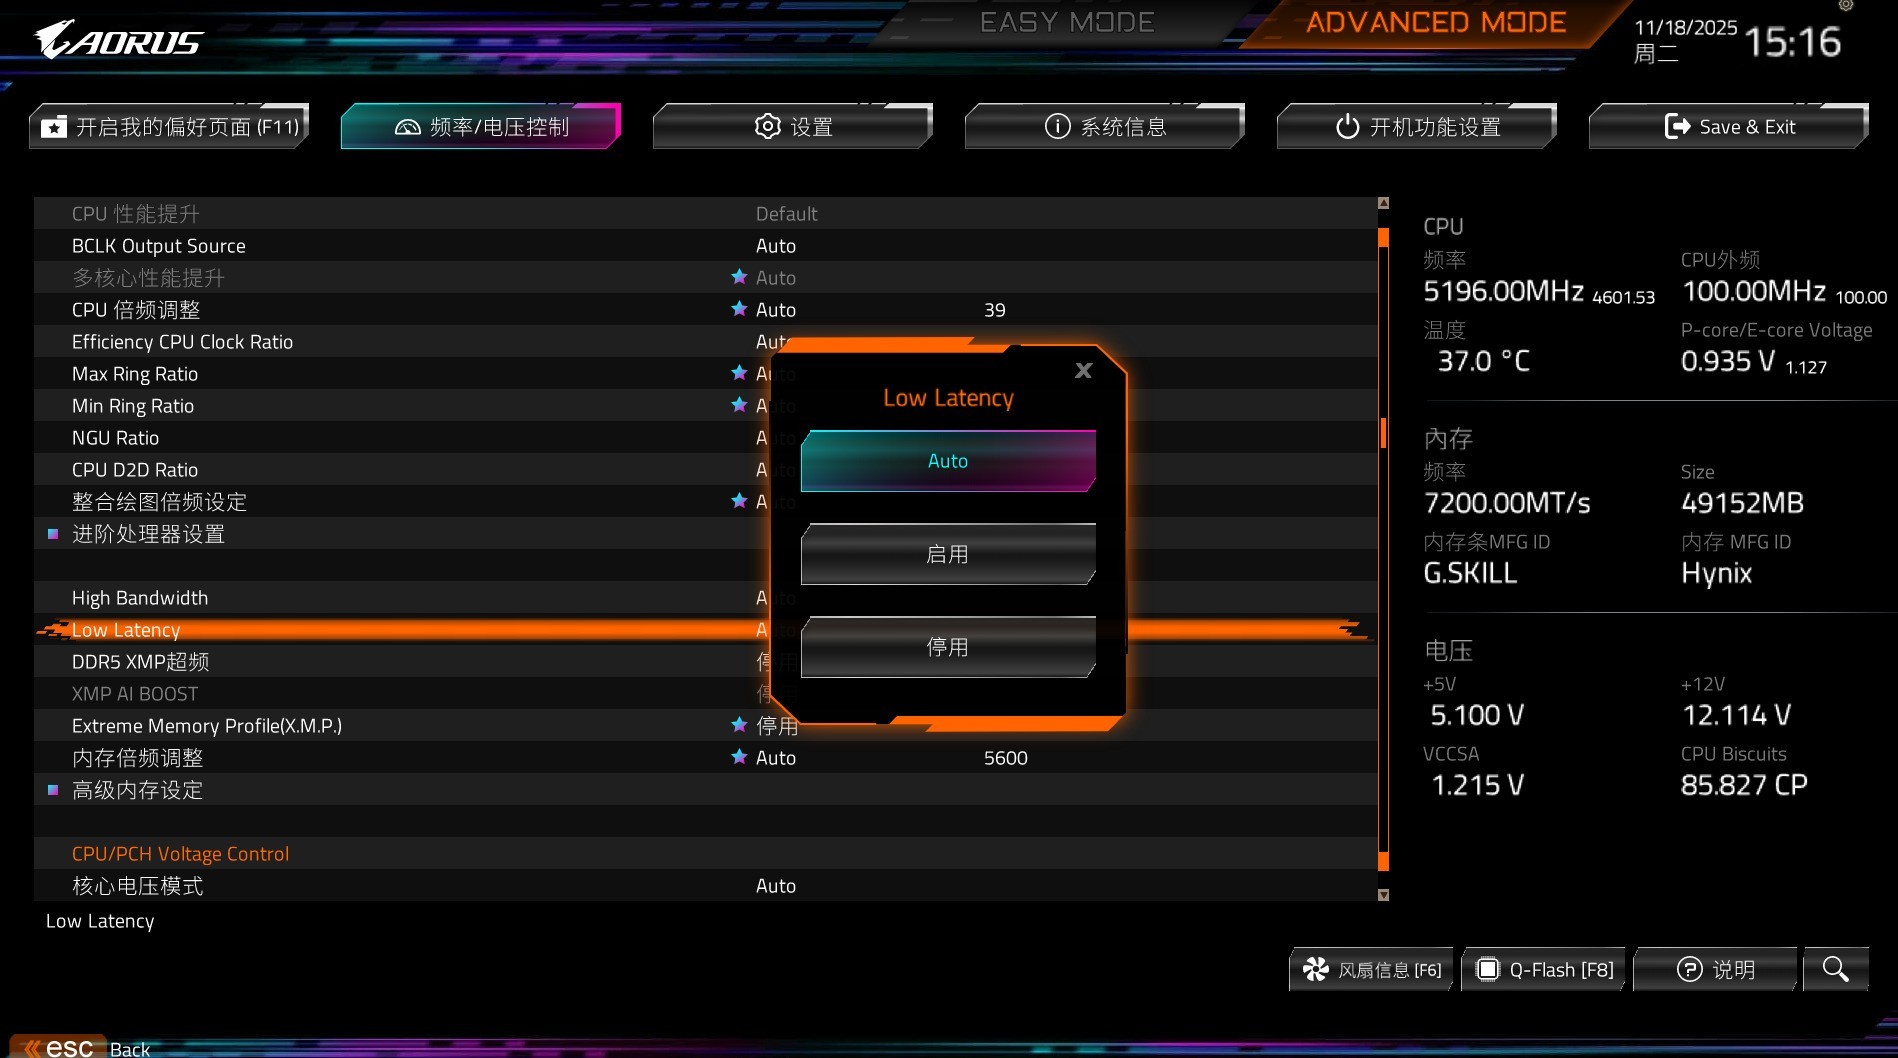Image resolution: width=1898 pixels, height=1058 pixels.
Task: Open help via the 说明 question-mark icon
Action: (1688, 968)
